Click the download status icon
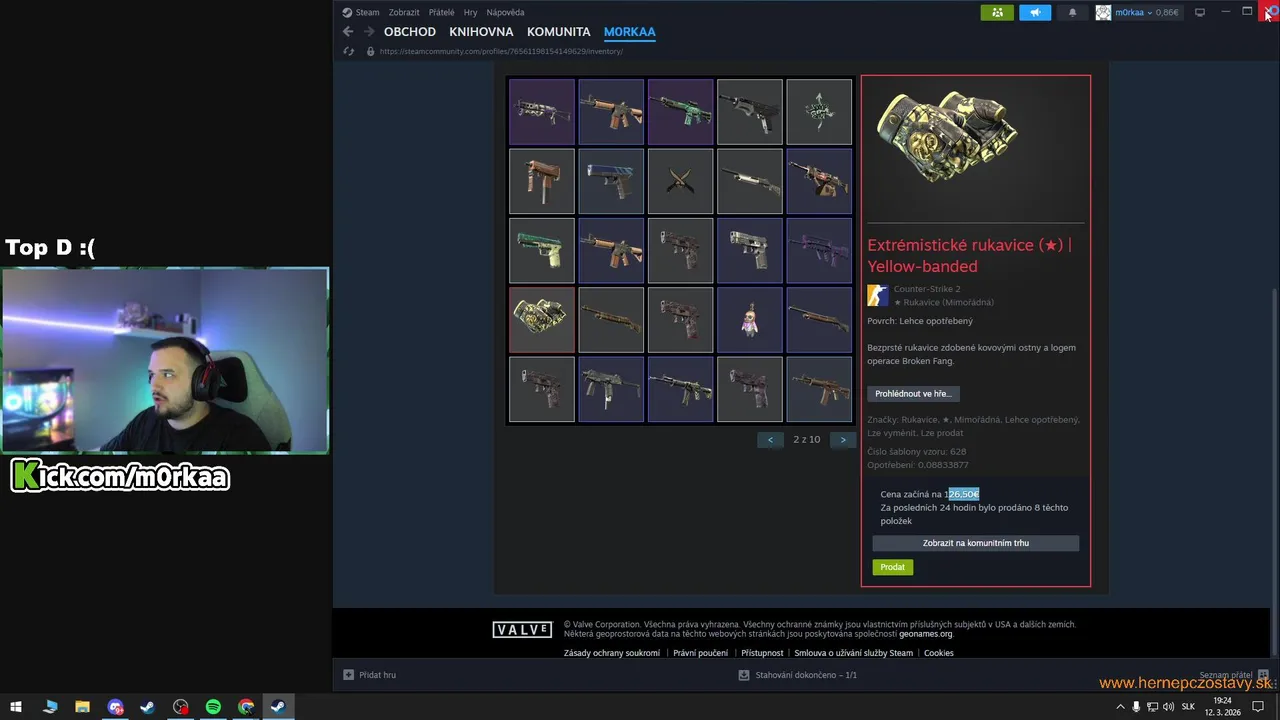This screenshot has height=720, width=1280. pos(743,675)
